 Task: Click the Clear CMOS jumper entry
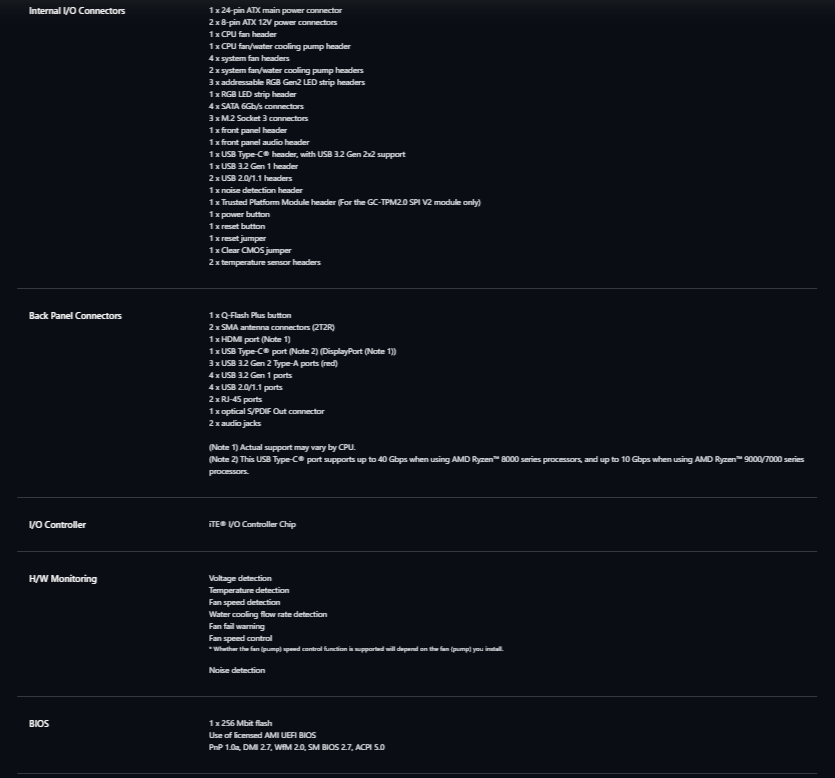coord(250,250)
